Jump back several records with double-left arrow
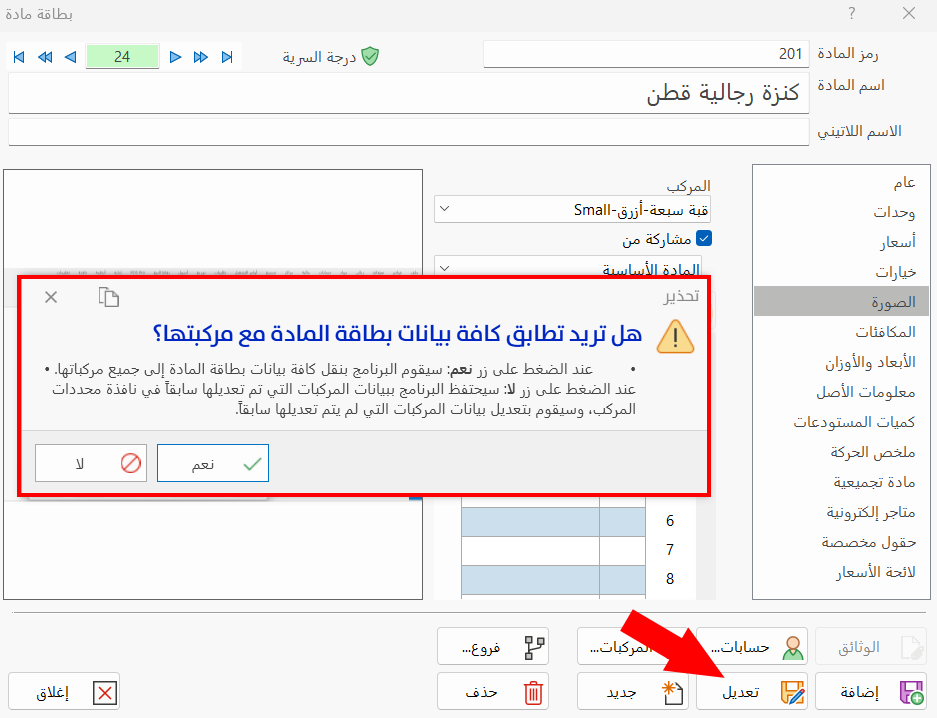Image resolution: width=937 pixels, height=718 pixels. [45, 57]
